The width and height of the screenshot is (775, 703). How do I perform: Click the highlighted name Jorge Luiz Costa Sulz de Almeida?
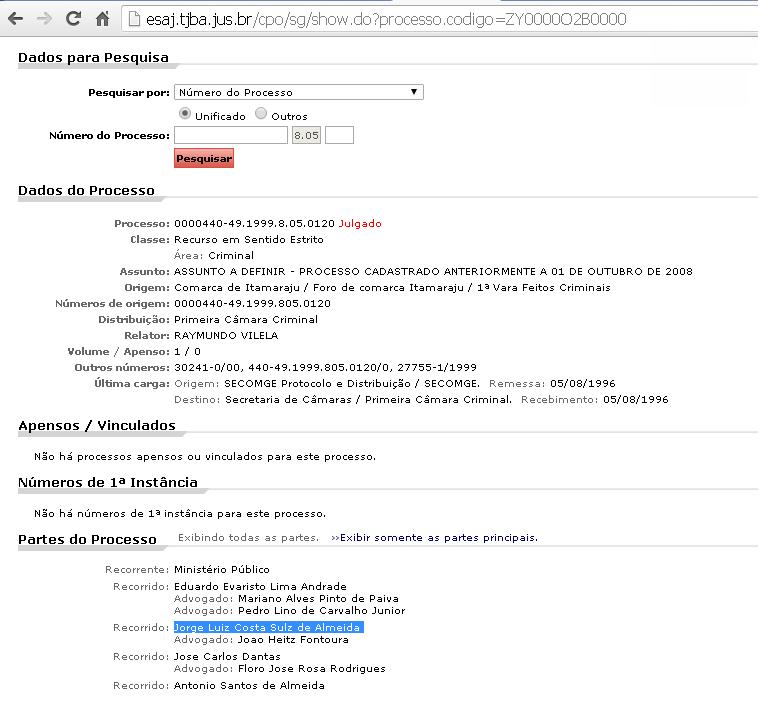coord(268,628)
